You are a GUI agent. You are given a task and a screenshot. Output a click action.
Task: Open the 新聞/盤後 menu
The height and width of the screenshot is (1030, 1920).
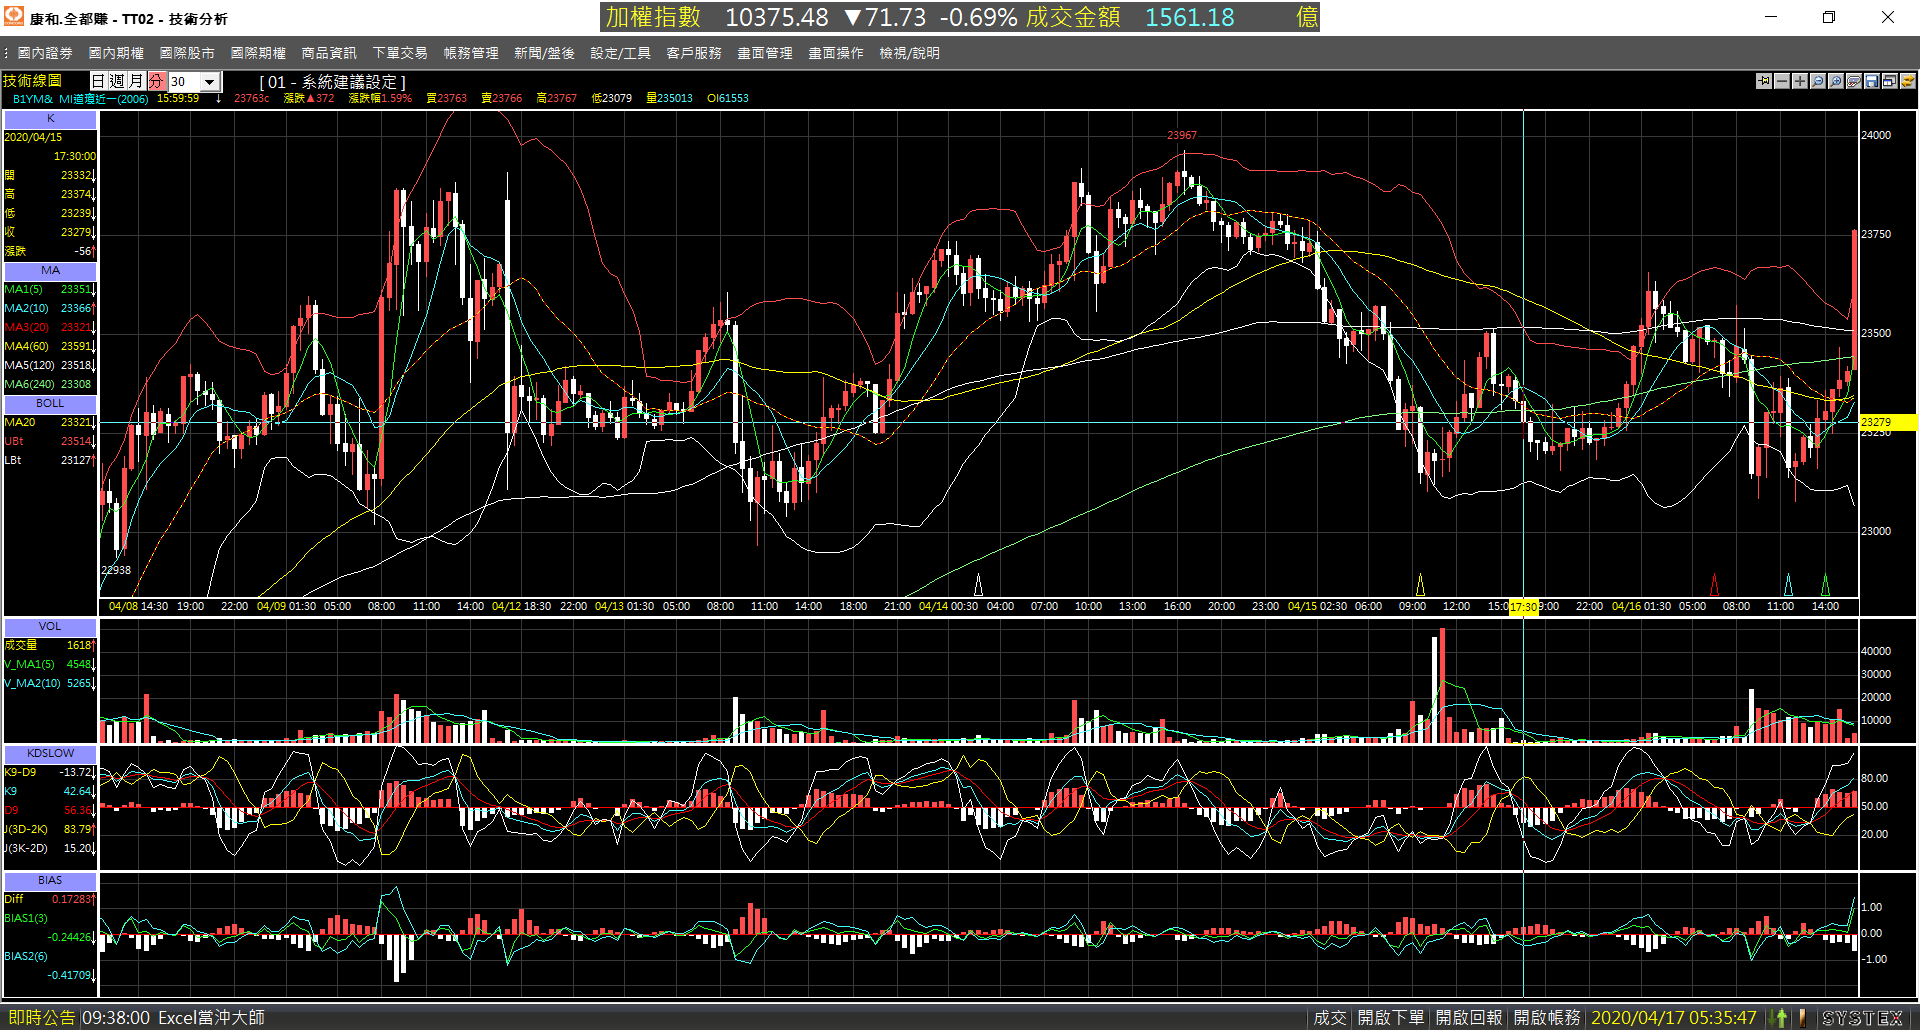544,53
